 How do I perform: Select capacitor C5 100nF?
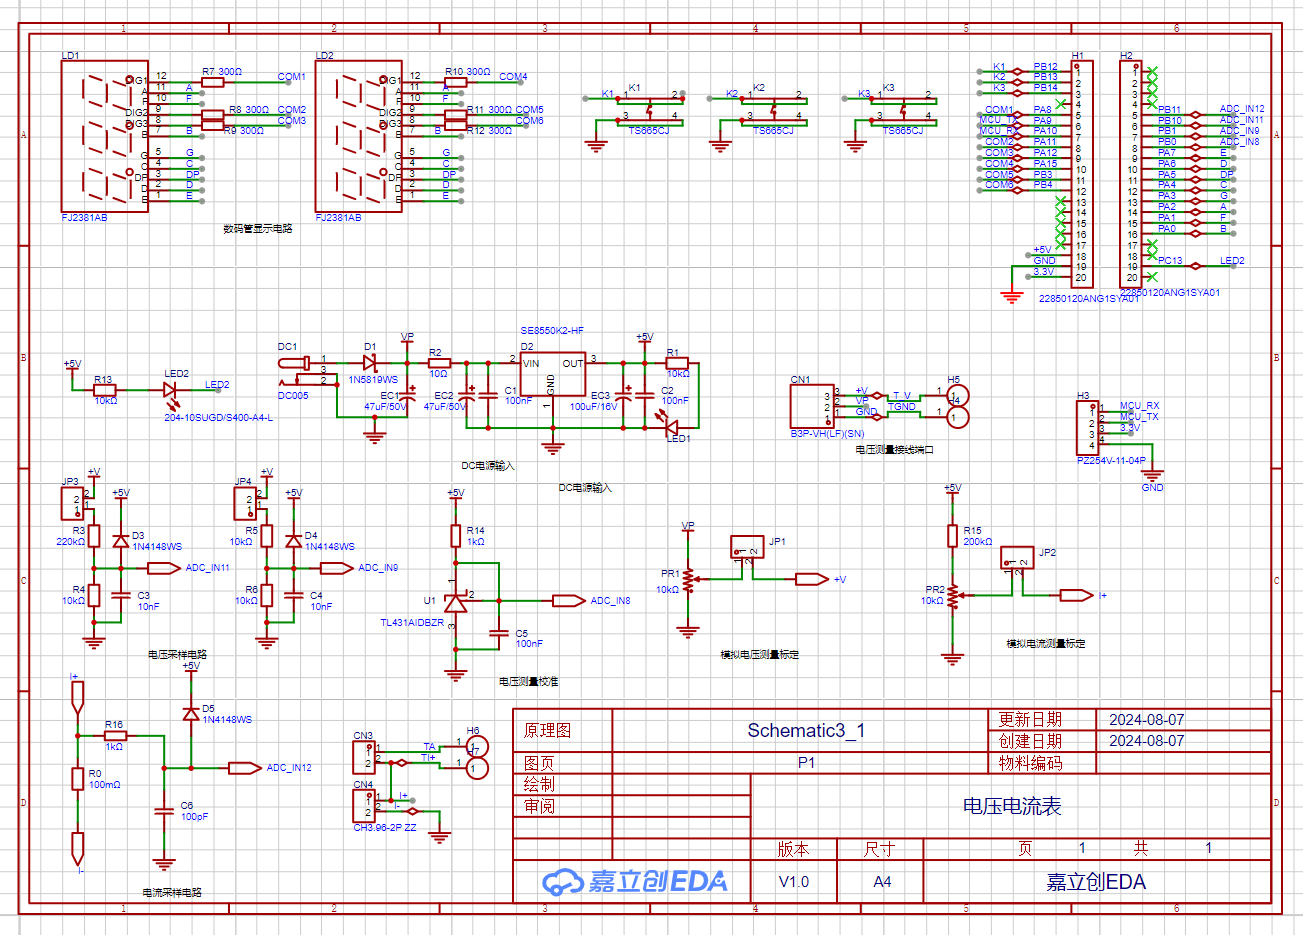[x=499, y=632]
